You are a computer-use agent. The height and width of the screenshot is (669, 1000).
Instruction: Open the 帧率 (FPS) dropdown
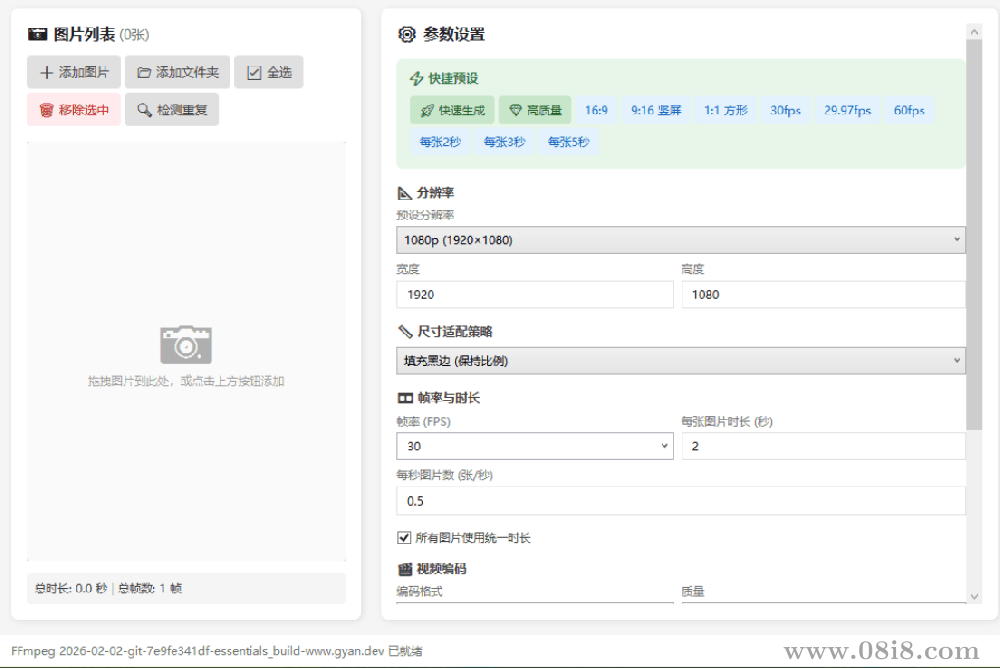point(534,445)
